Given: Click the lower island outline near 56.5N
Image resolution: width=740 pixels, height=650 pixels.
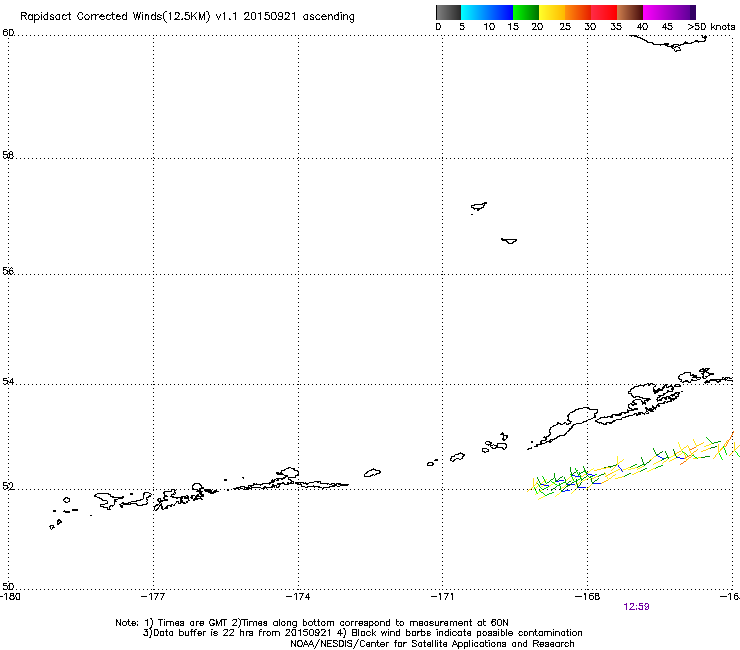Looking at the screenshot, I should [509, 241].
